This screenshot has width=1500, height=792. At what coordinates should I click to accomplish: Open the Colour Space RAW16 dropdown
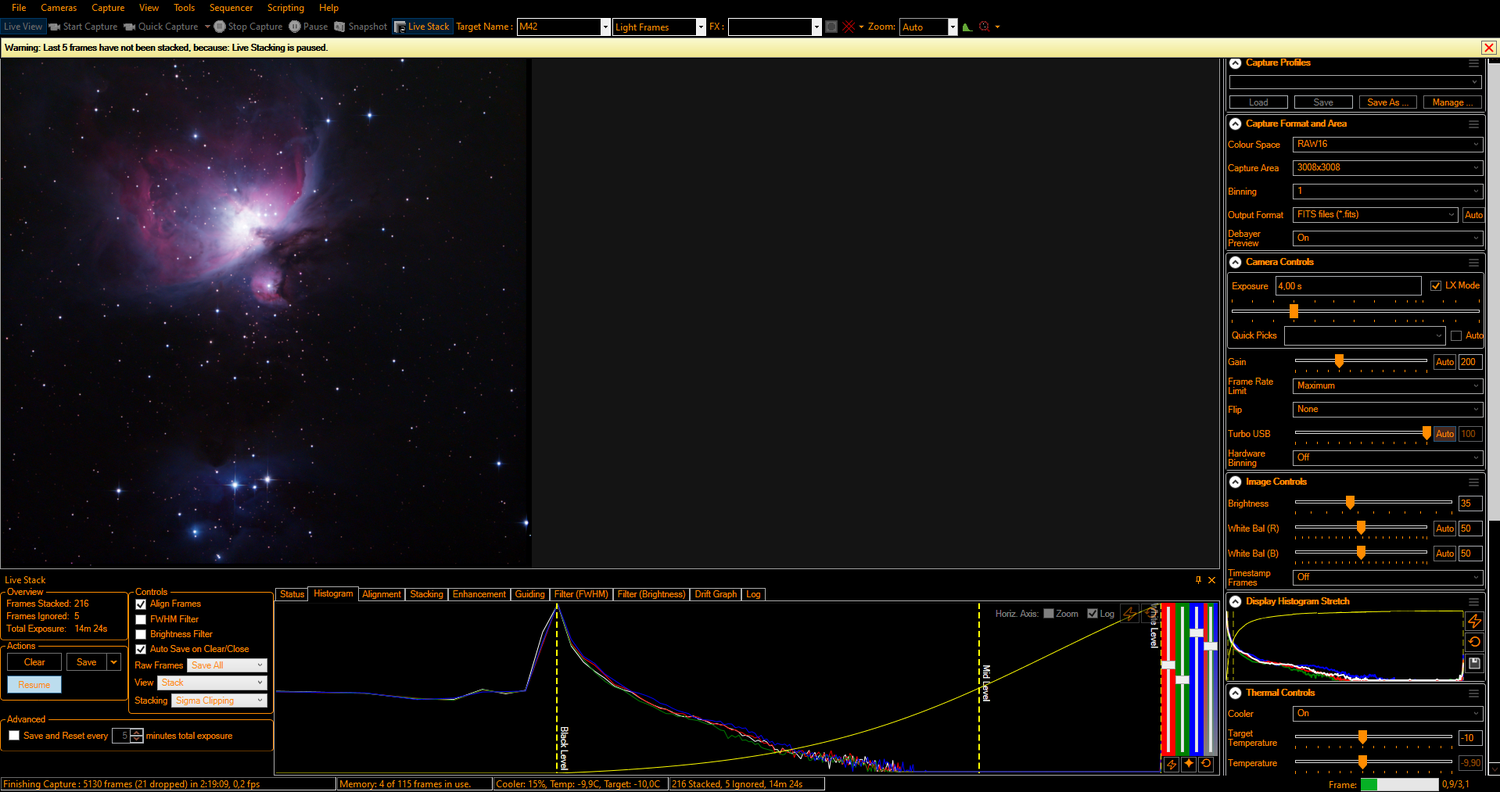tap(1386, 145)
